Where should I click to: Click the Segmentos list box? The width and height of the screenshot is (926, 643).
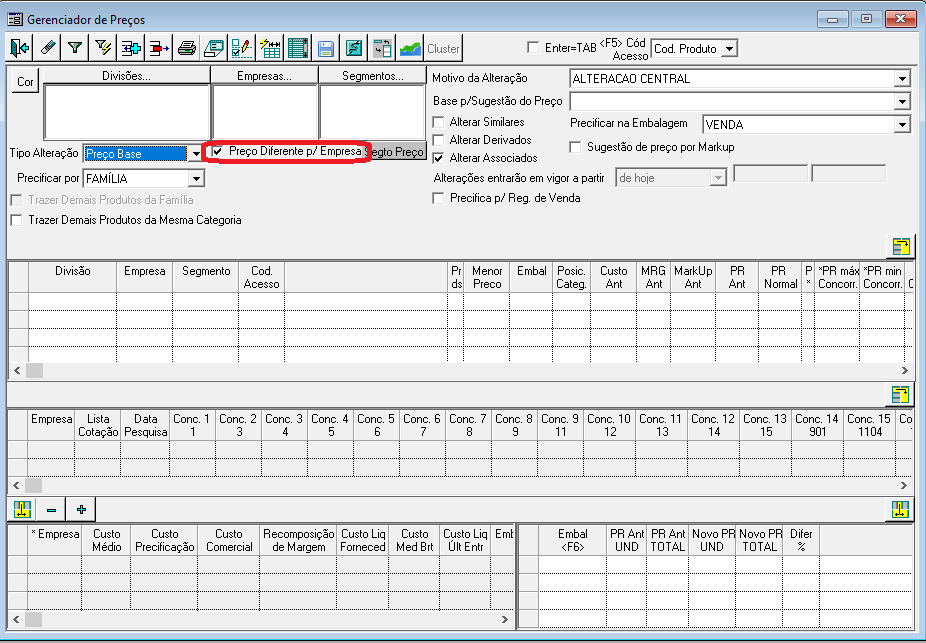point(372,112)
